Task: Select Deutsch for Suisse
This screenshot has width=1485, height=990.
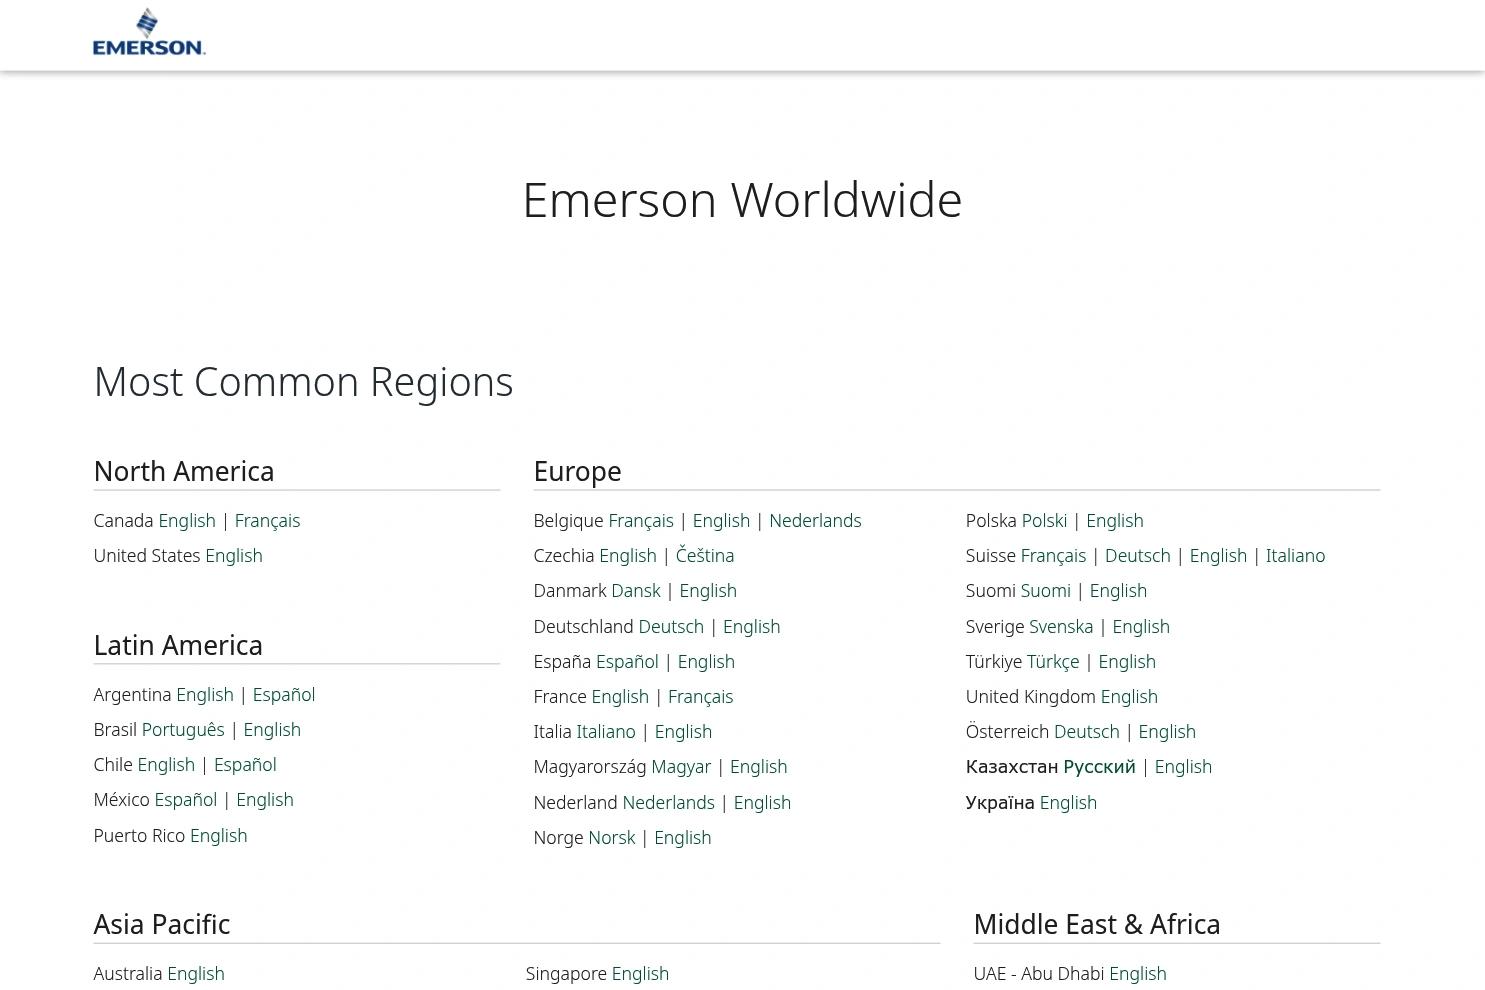Action: (x=1138, y=555)
